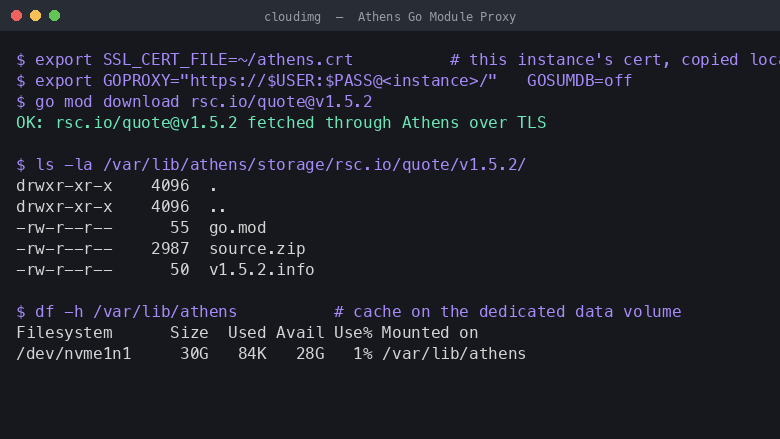
Task: Minimize window using the yellow button
Action: point(35,16)
